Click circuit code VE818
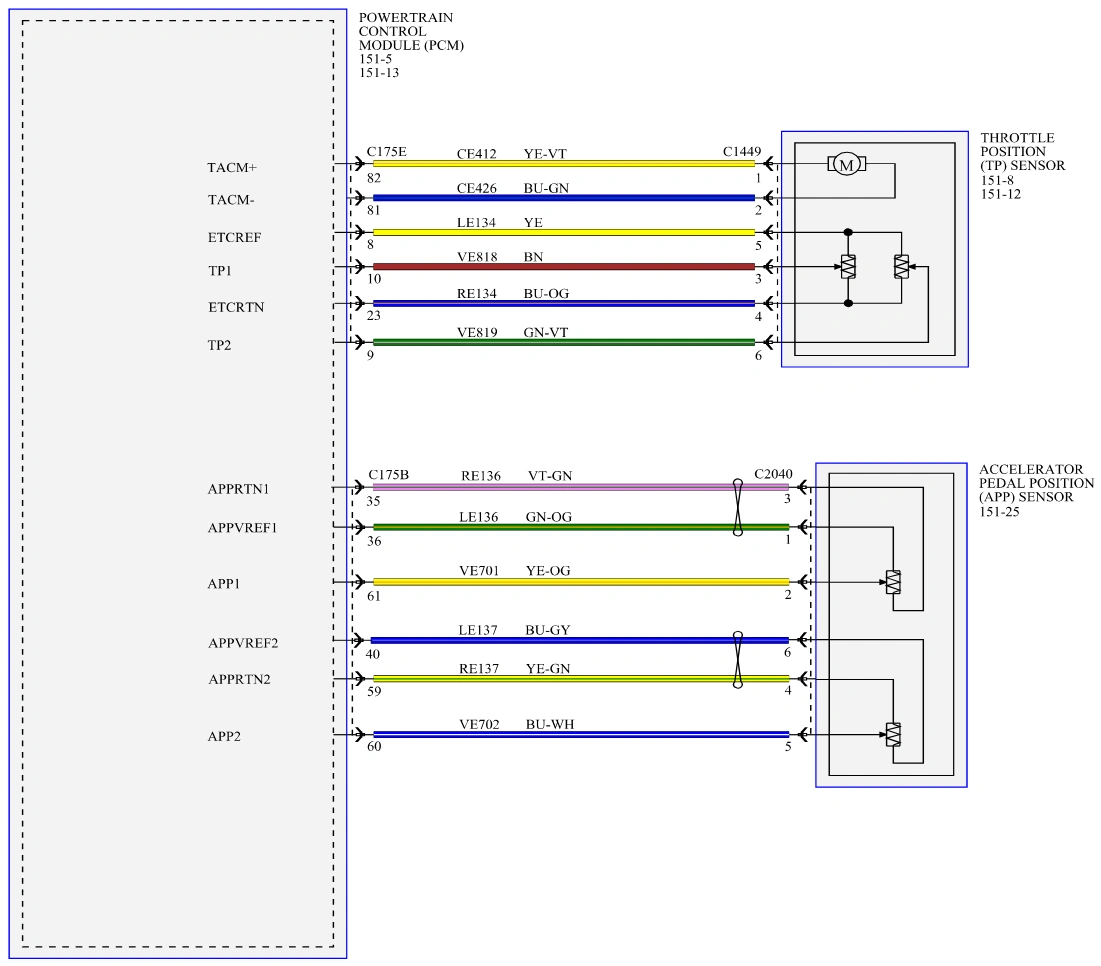This screenshot has height=966, width=1101. pyautogui.click(x=477, y=257)
